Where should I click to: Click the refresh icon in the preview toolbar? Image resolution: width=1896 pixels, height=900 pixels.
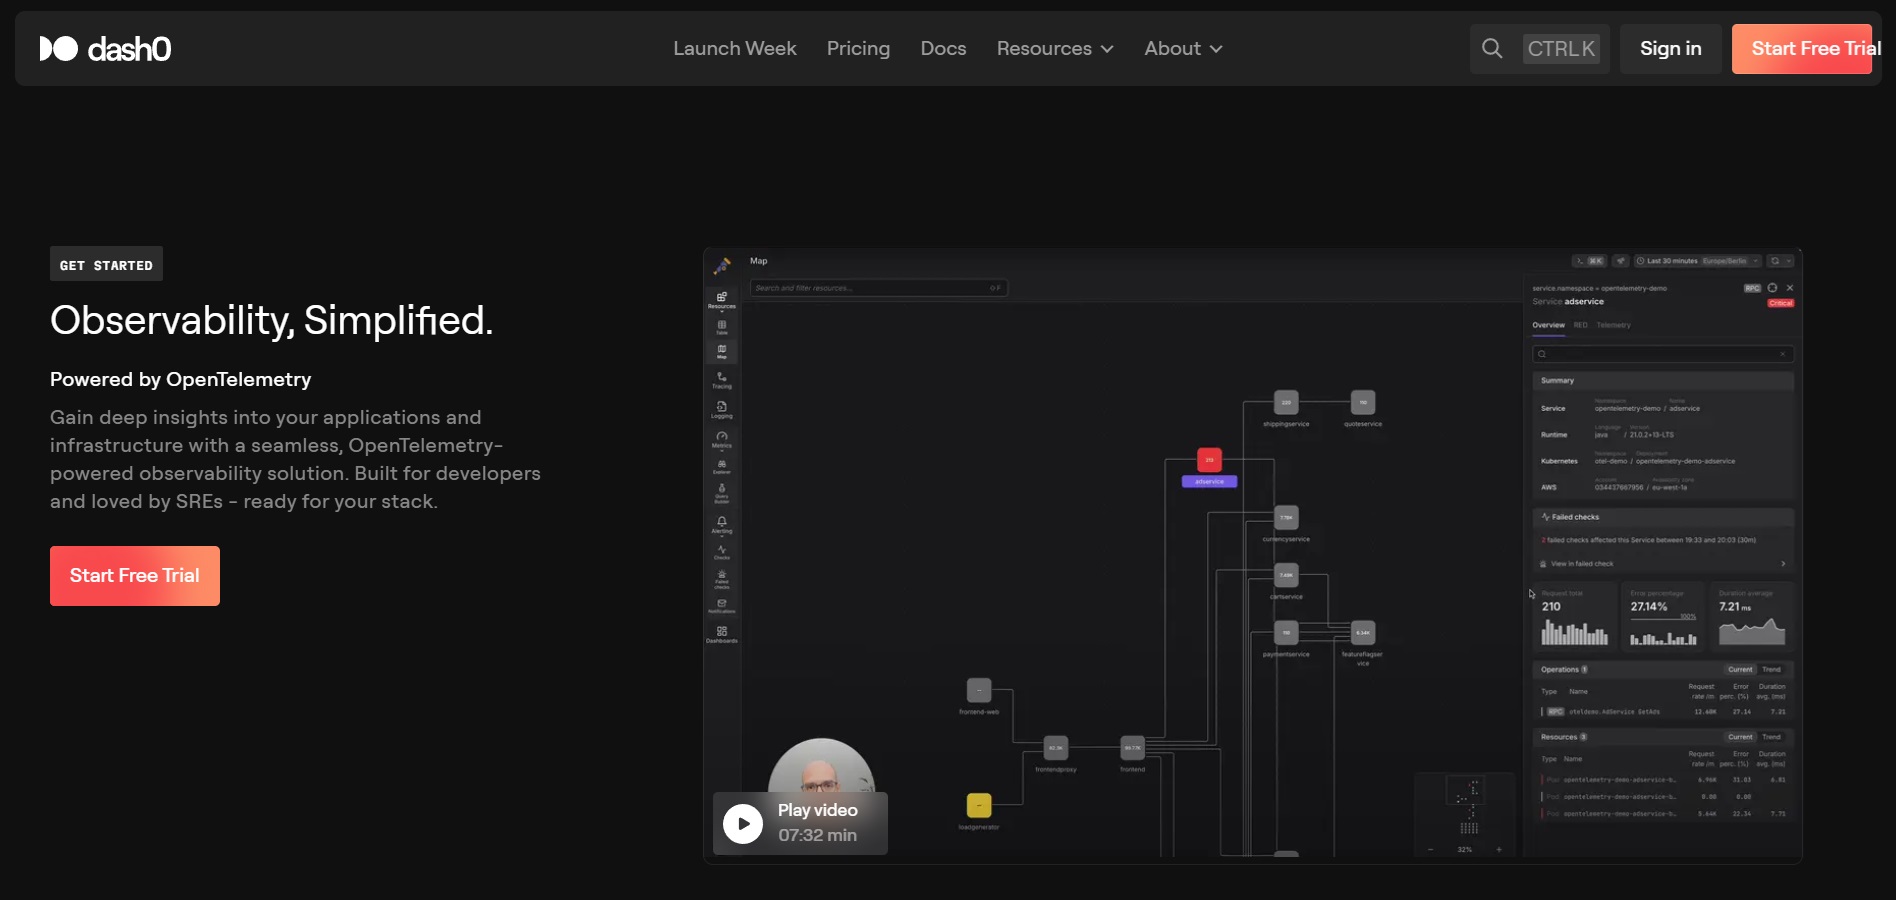point(1775,261)
